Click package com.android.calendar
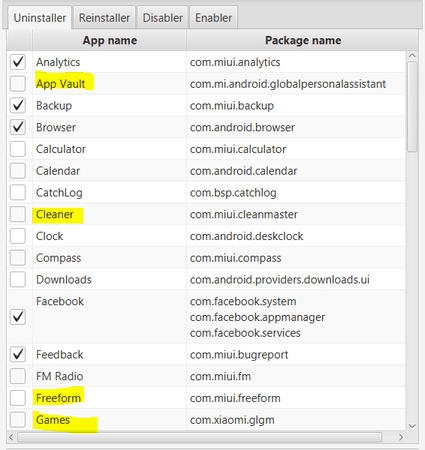Screen dimensions: 425x450 (243, 171)
